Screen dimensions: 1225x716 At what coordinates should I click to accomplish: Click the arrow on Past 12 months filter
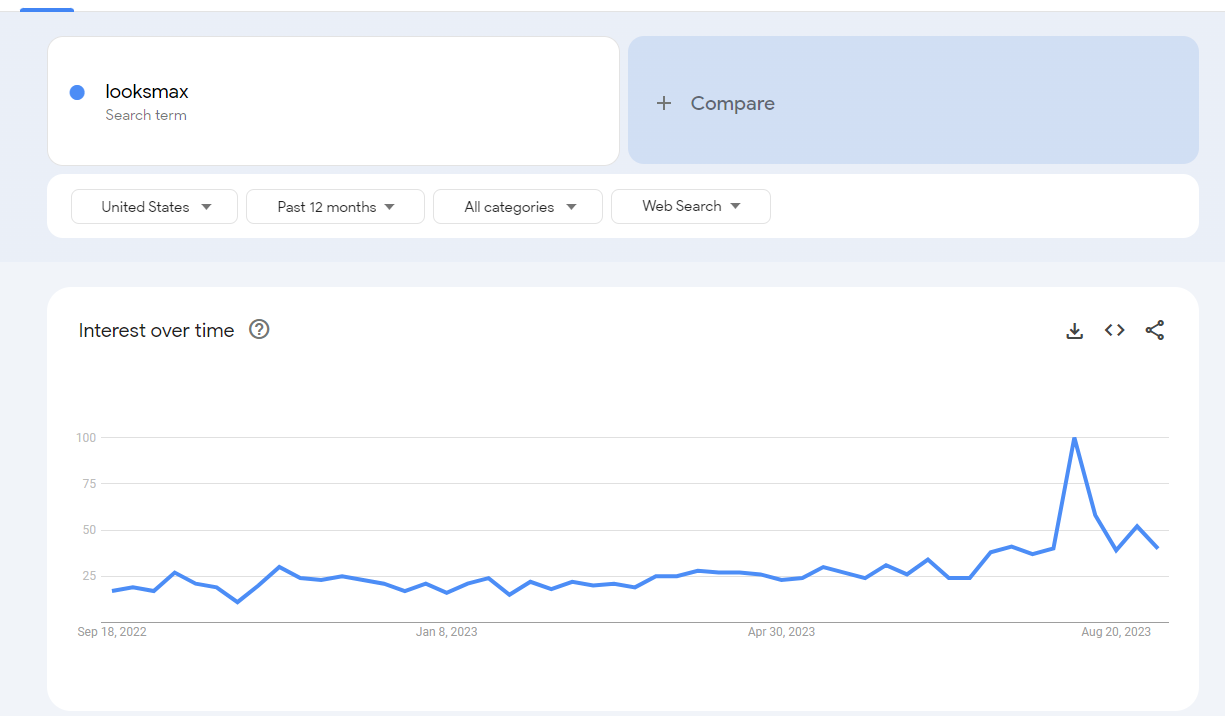389,207
